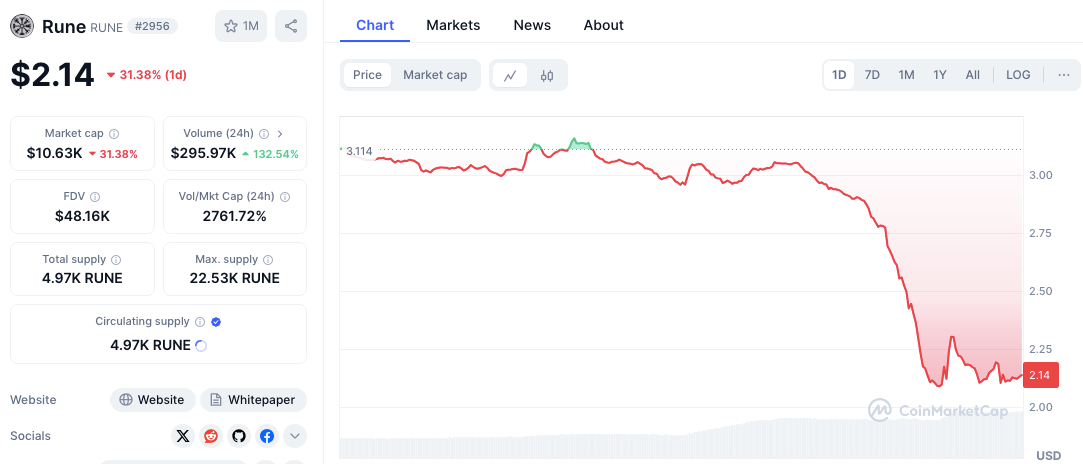Open the News tab
Screen dimensions: 1083x464
coord(532,25)
